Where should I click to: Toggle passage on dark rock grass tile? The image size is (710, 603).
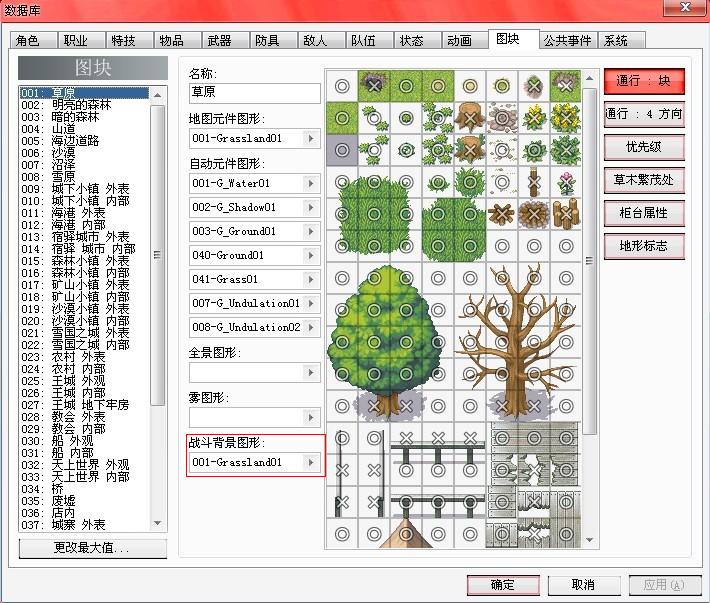pyautogui.click(x=374, y=86)
